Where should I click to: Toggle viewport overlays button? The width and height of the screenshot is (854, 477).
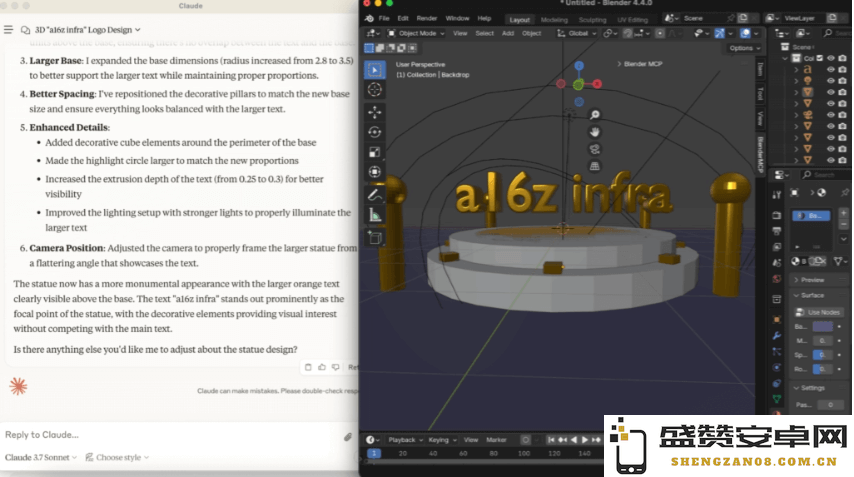point(745,33)
